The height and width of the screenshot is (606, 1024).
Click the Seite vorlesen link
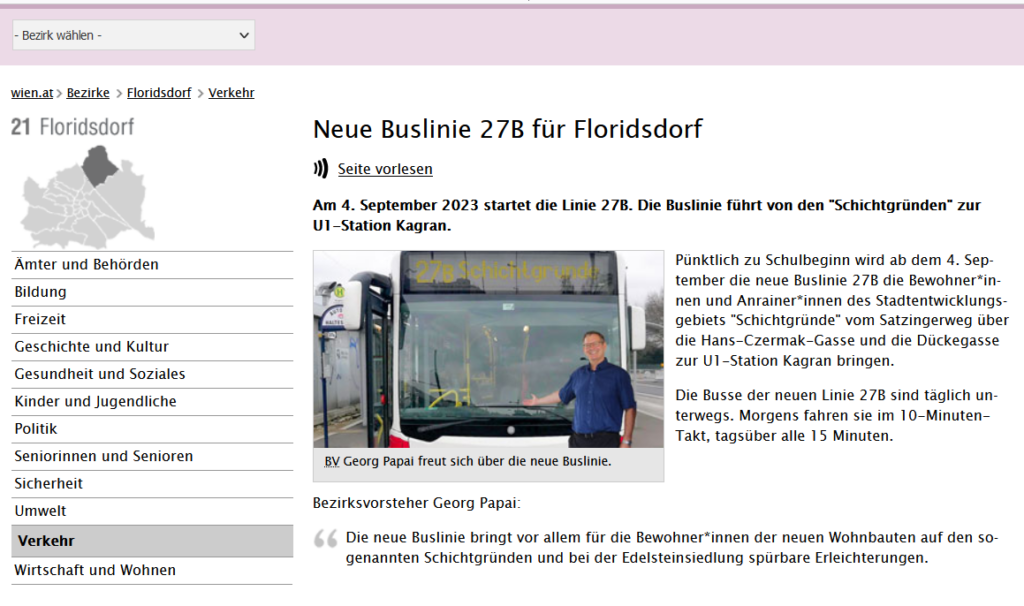pos(385,169)
